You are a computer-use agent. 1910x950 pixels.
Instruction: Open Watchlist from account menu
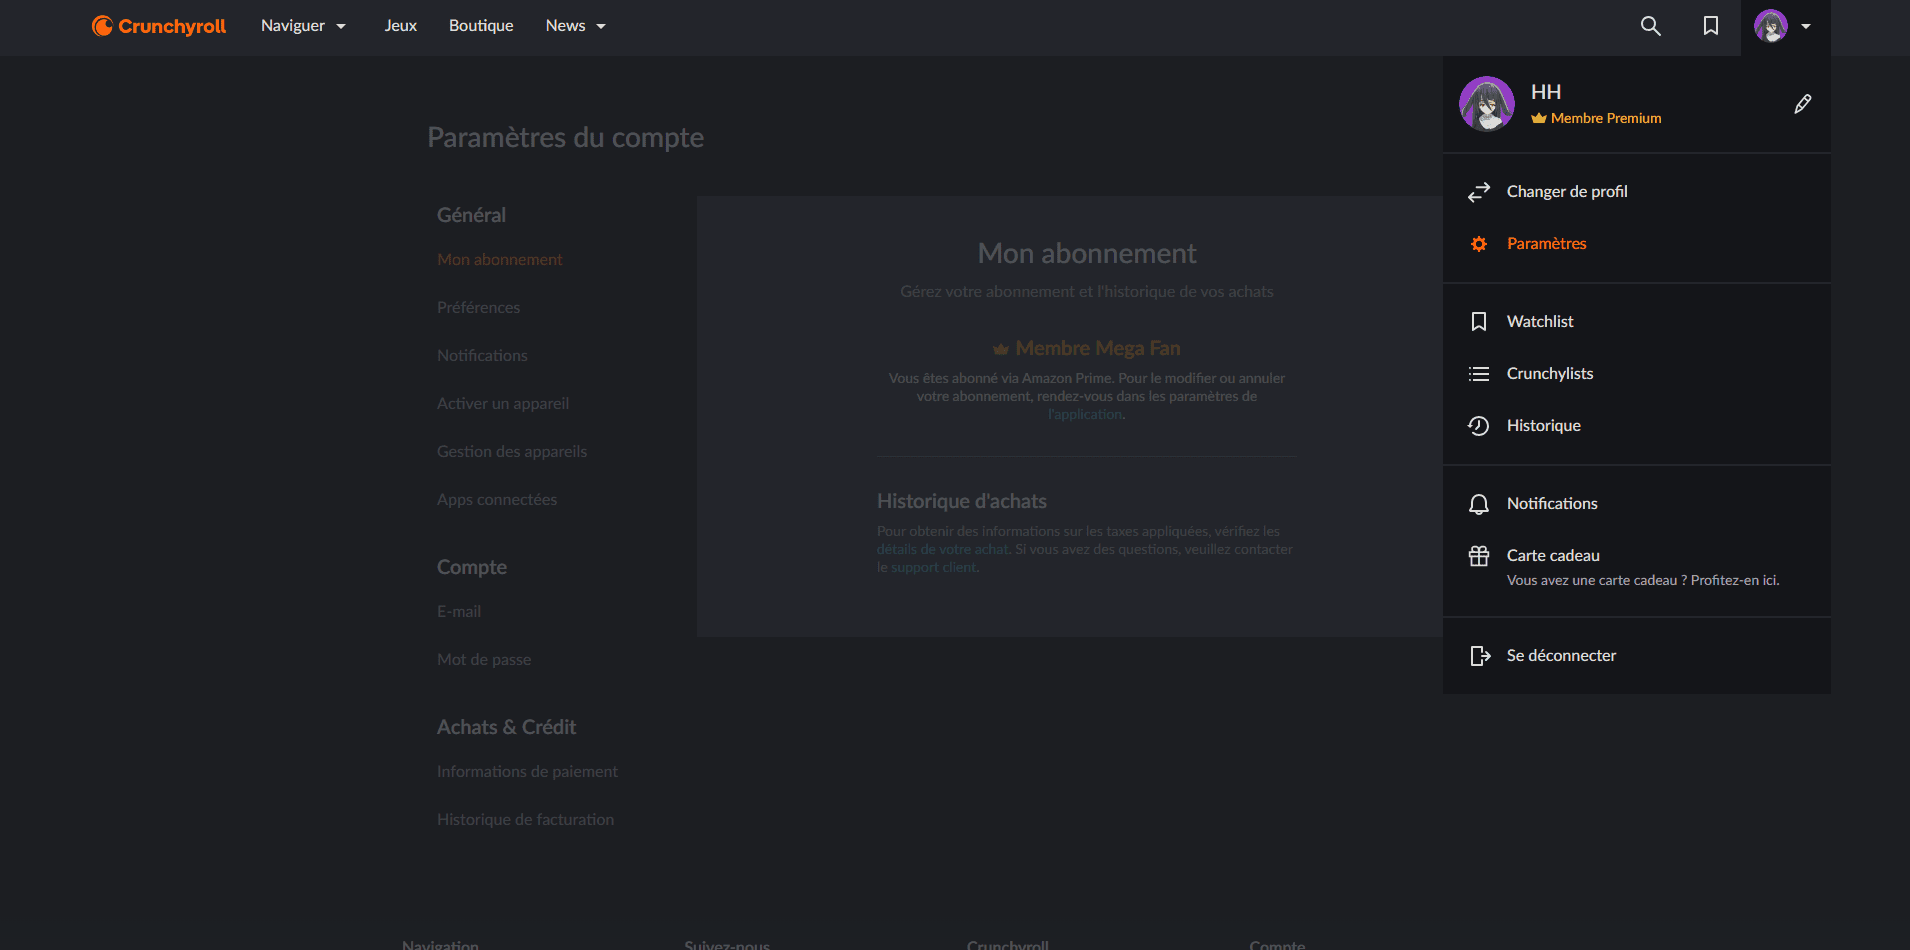[1540, 322]
